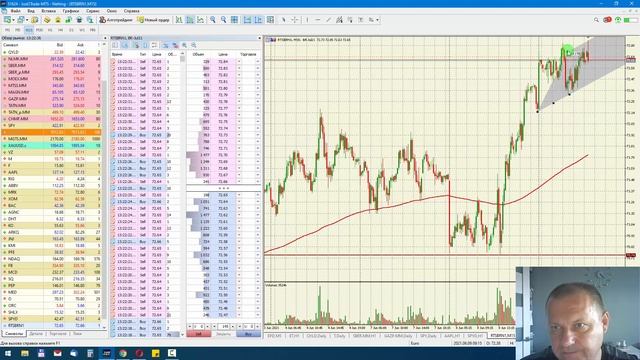Zoom out on the chart
The width and height of the screenshot is (640, 360).
tap(223, 20)
